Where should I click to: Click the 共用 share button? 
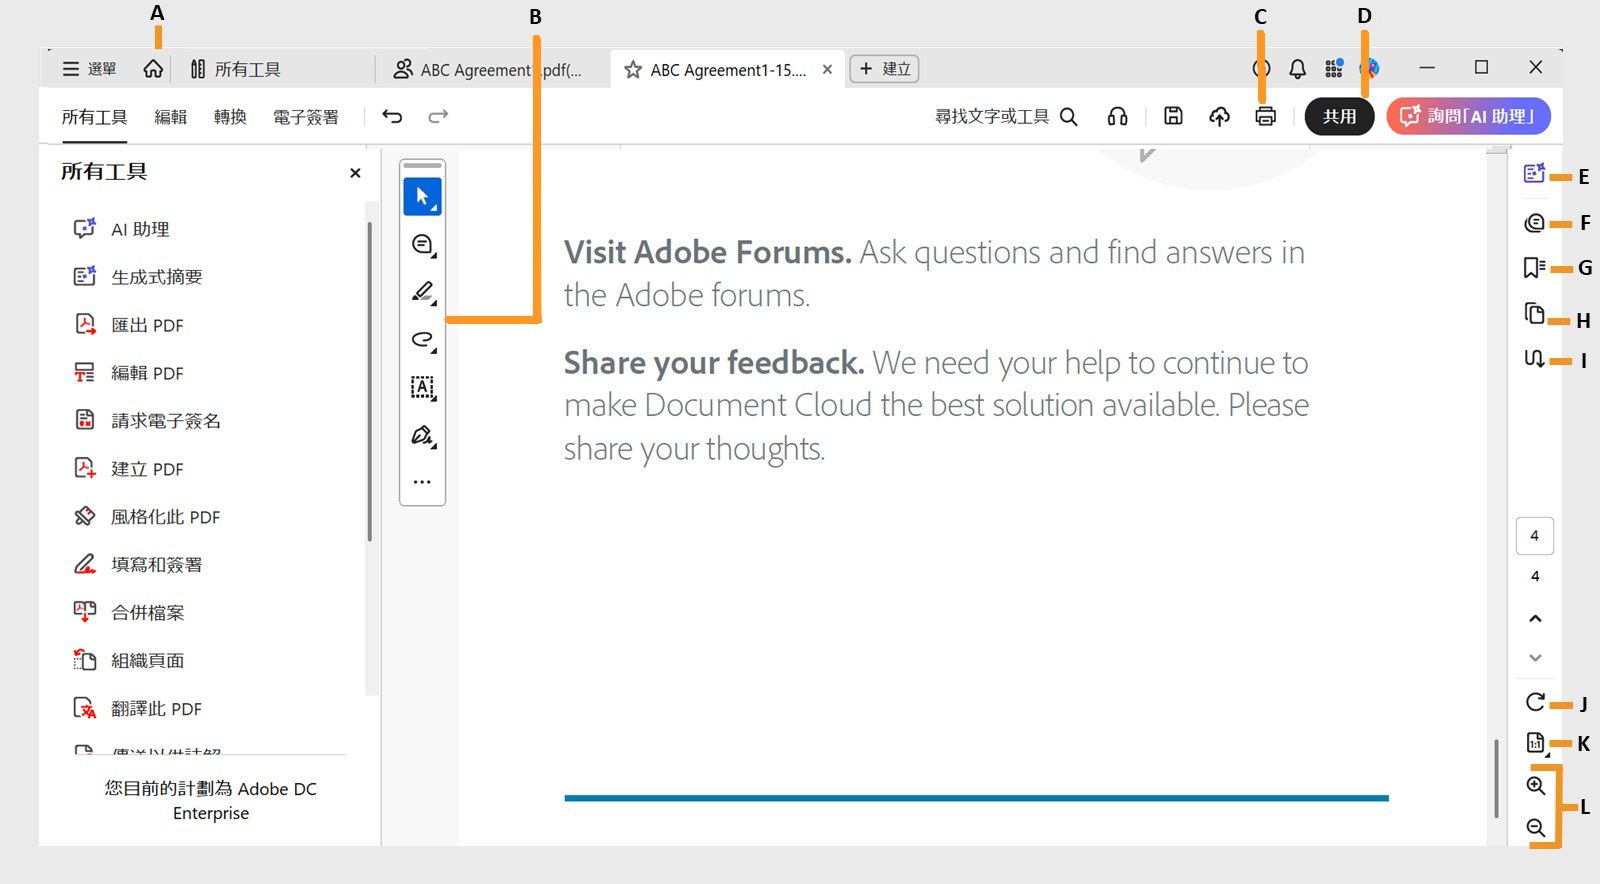(1339, 116)
